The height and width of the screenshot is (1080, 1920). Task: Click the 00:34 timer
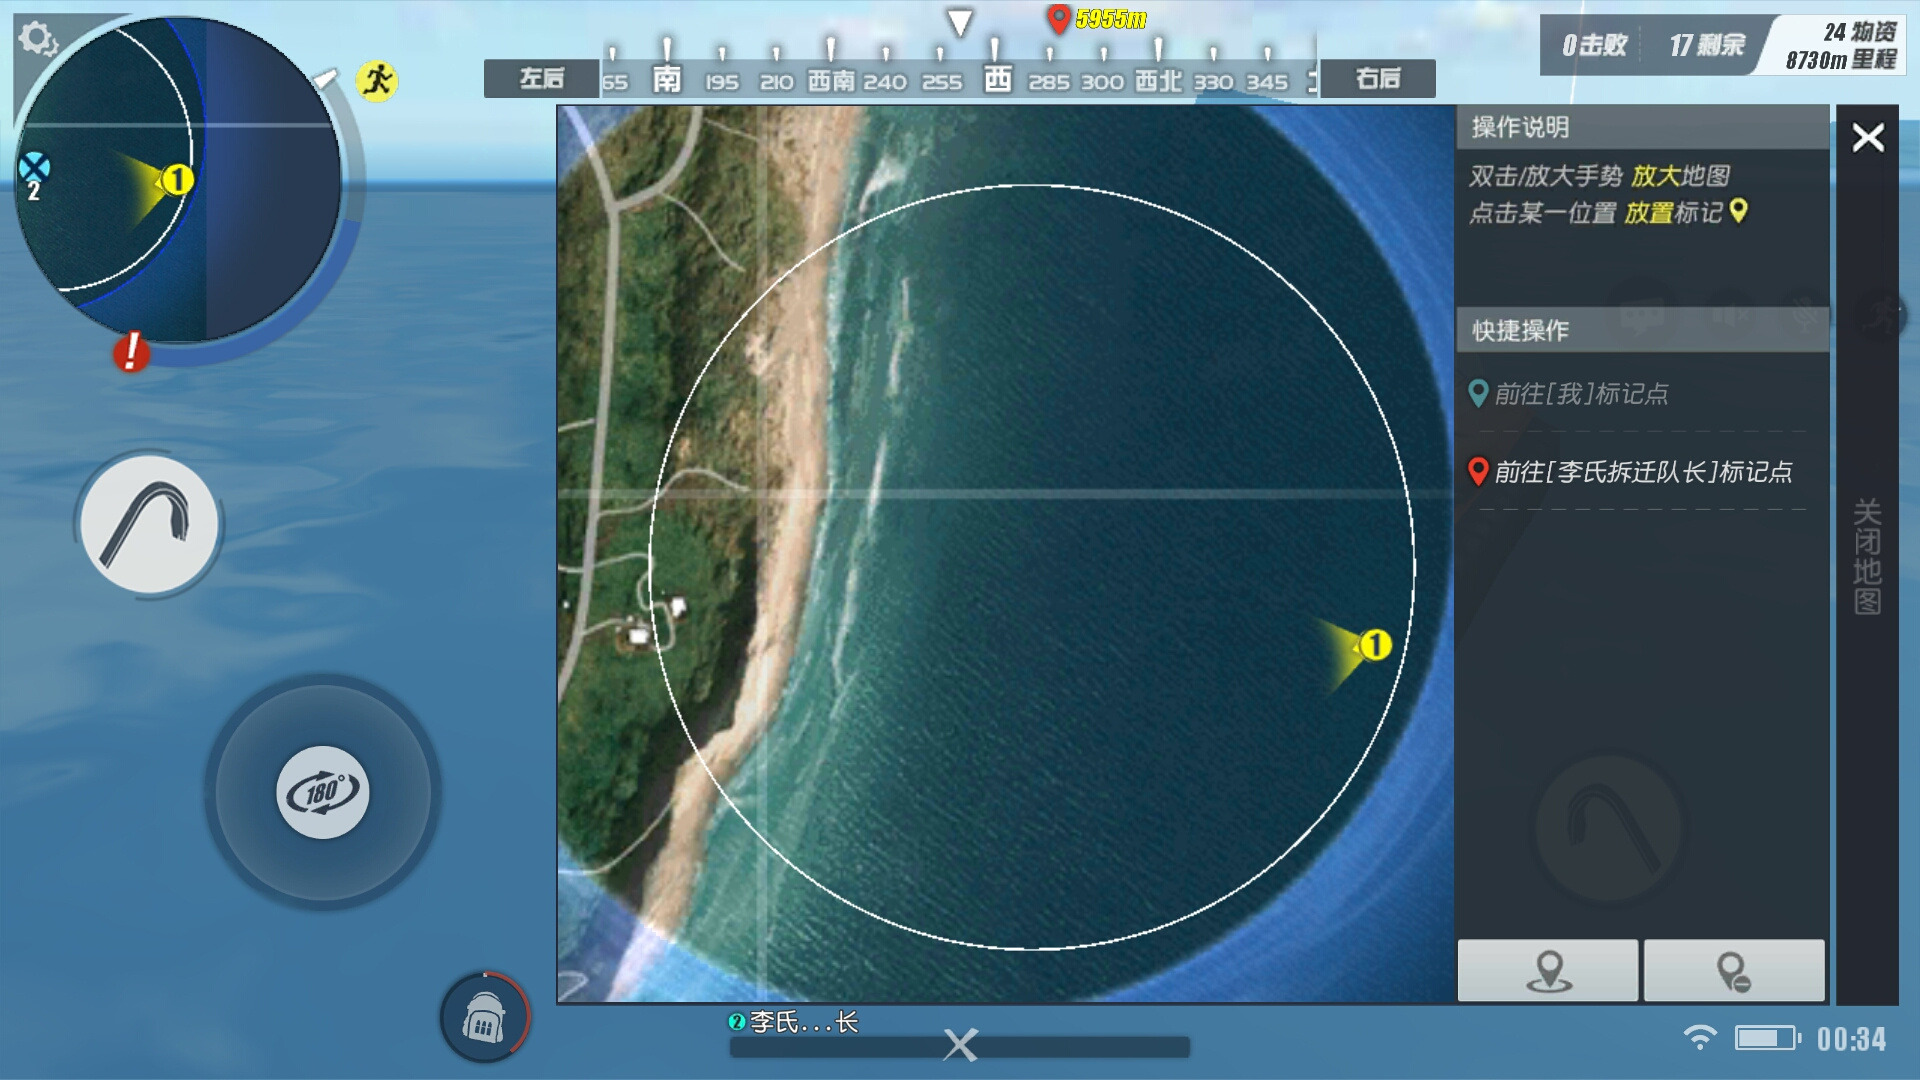tap(1851, 1040)
